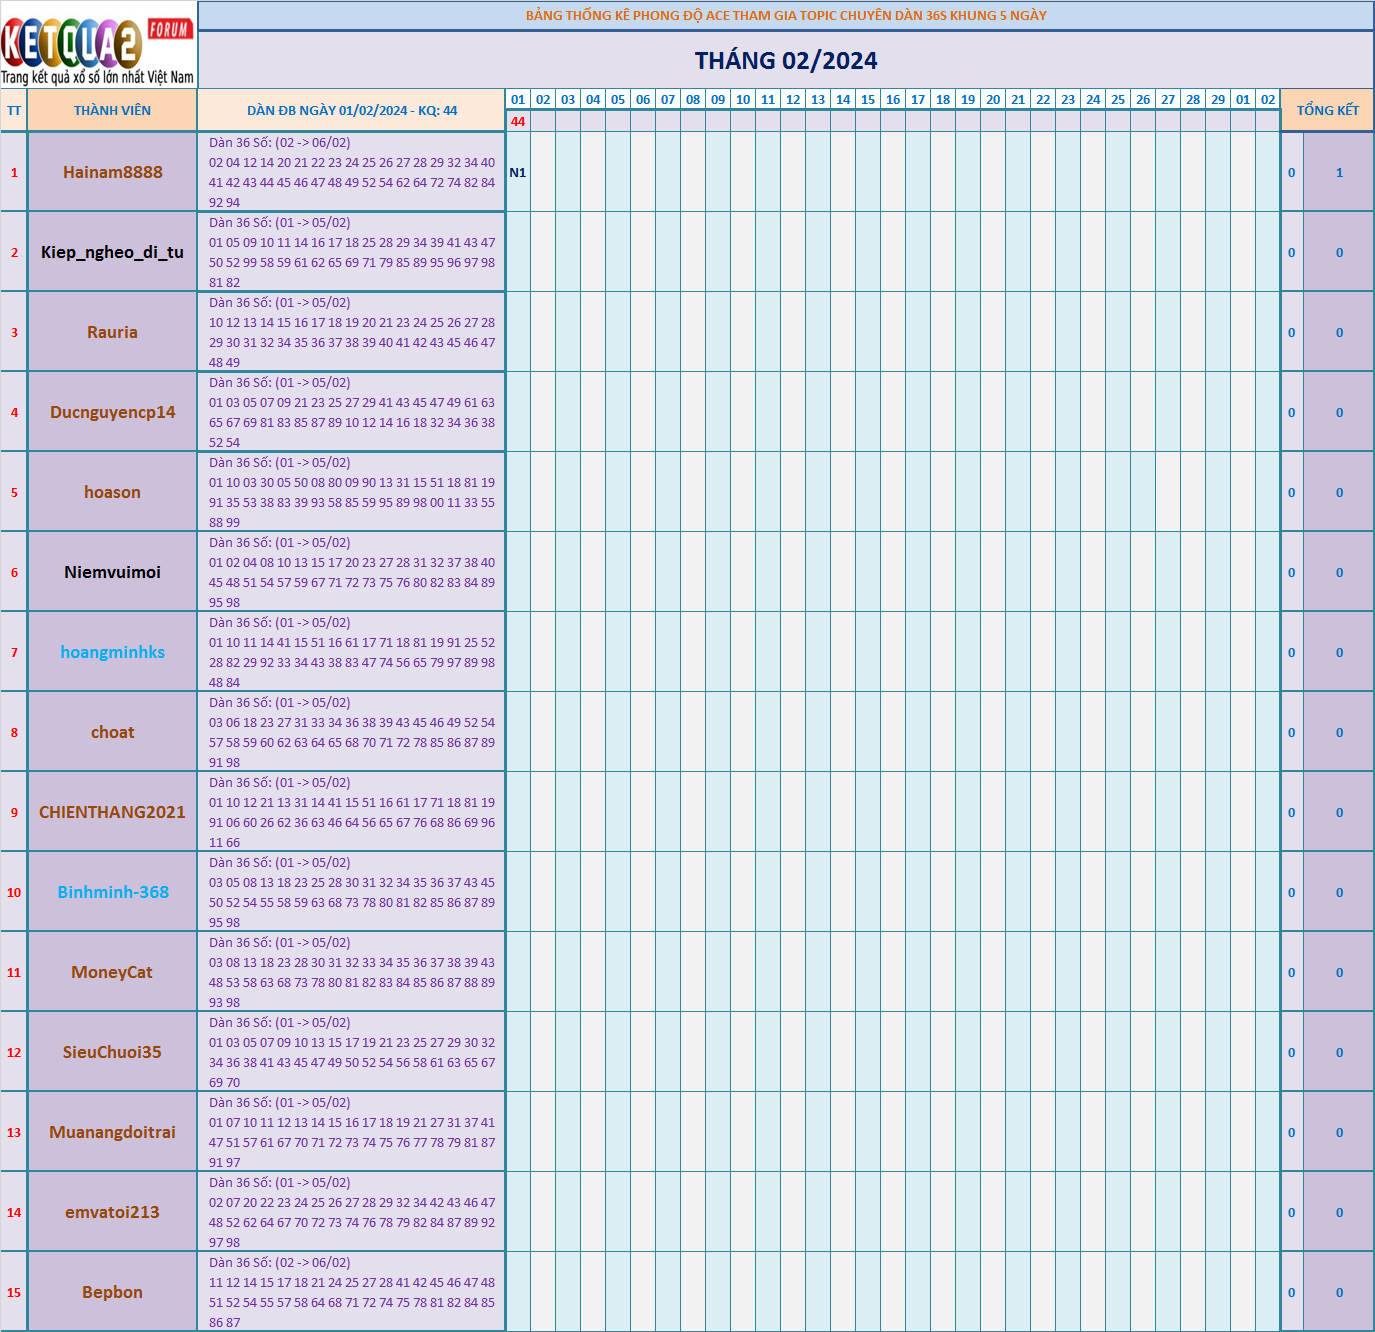Switch to the topic title bar 'BẢNG THỐNG KÊ PHONG ĐỘ'
This screenshot has width=1375, height=1332.
[785, 15]
